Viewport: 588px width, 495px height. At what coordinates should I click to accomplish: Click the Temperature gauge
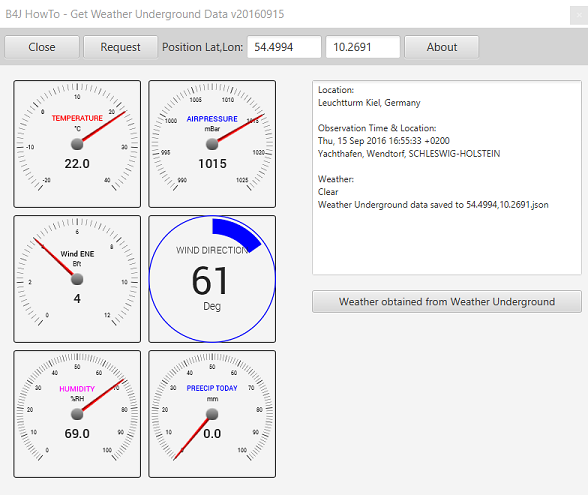point(77,144)
